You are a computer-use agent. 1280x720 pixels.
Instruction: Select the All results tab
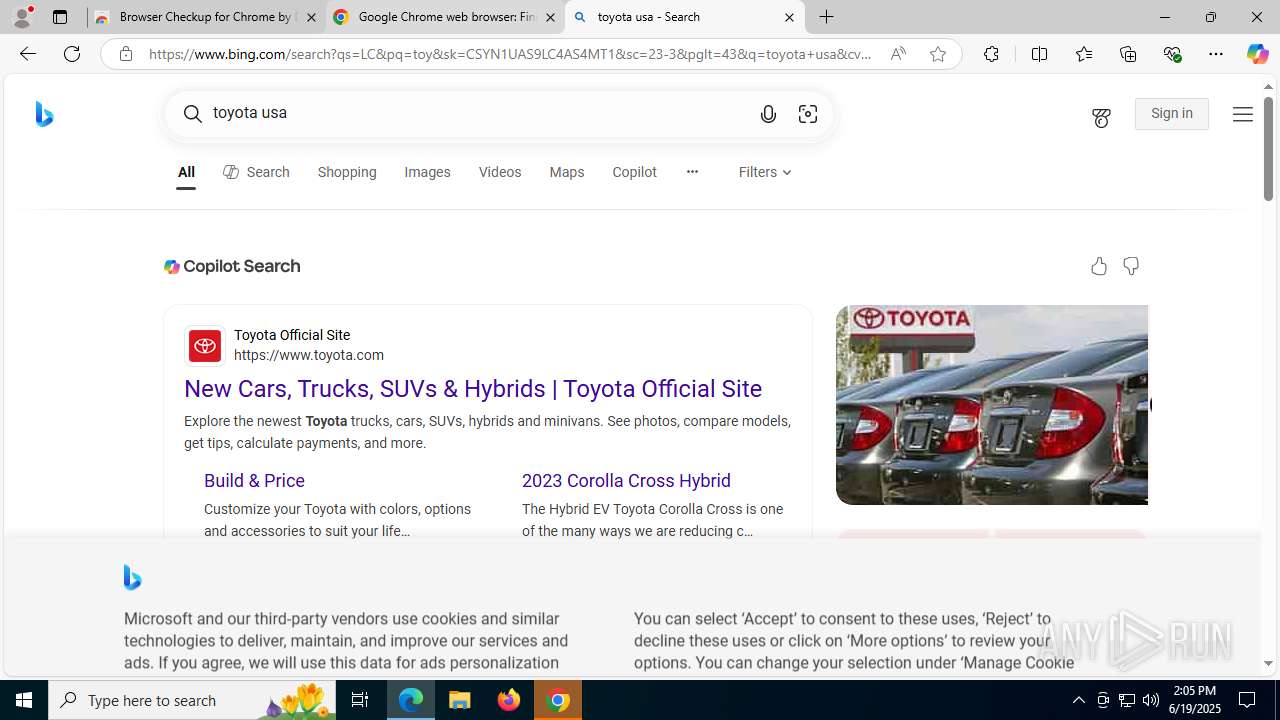[x=186, y=172]
